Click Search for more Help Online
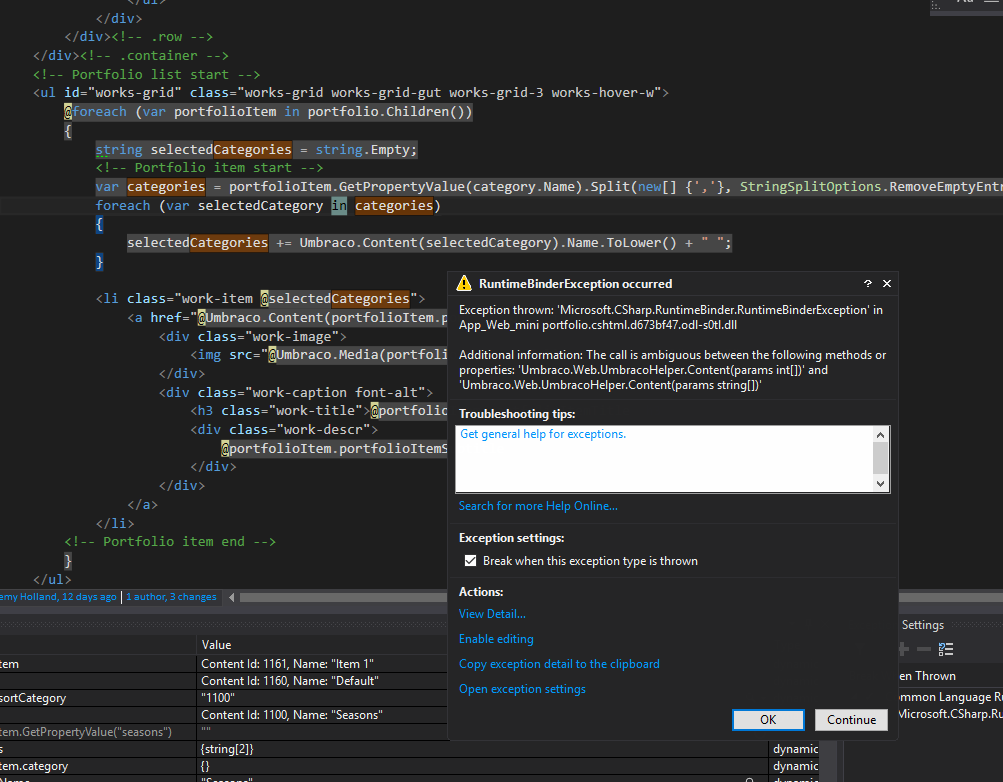The height and width of the screenshot is (782, 1003). 538,506
